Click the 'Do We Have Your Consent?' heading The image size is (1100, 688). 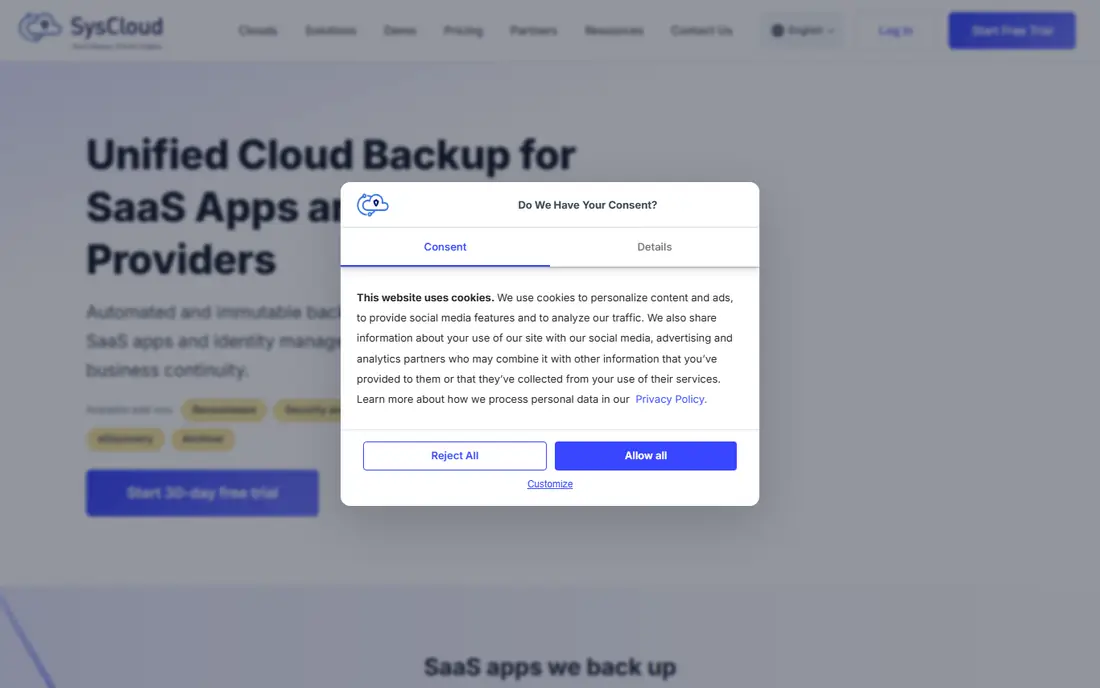587,205
